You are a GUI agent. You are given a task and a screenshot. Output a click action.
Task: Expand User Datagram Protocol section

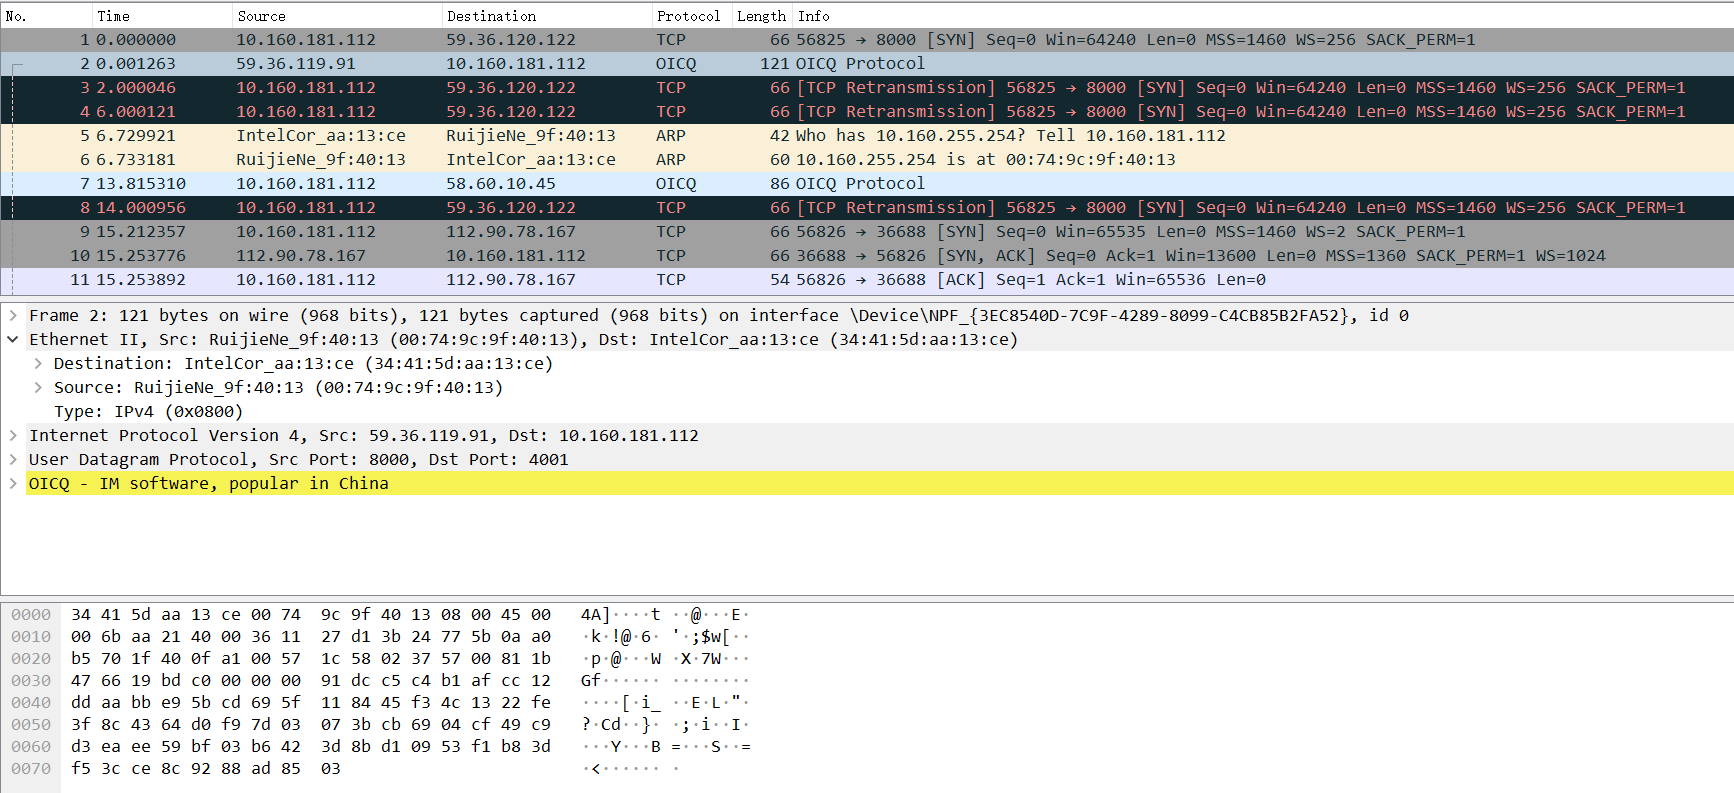[x=13, y=459]
